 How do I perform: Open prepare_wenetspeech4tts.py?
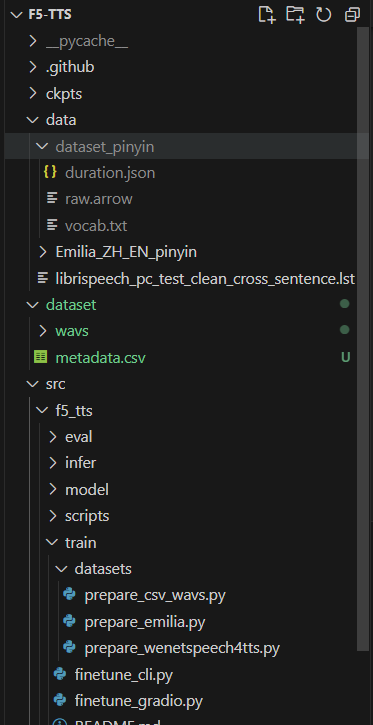coord(182,648)
